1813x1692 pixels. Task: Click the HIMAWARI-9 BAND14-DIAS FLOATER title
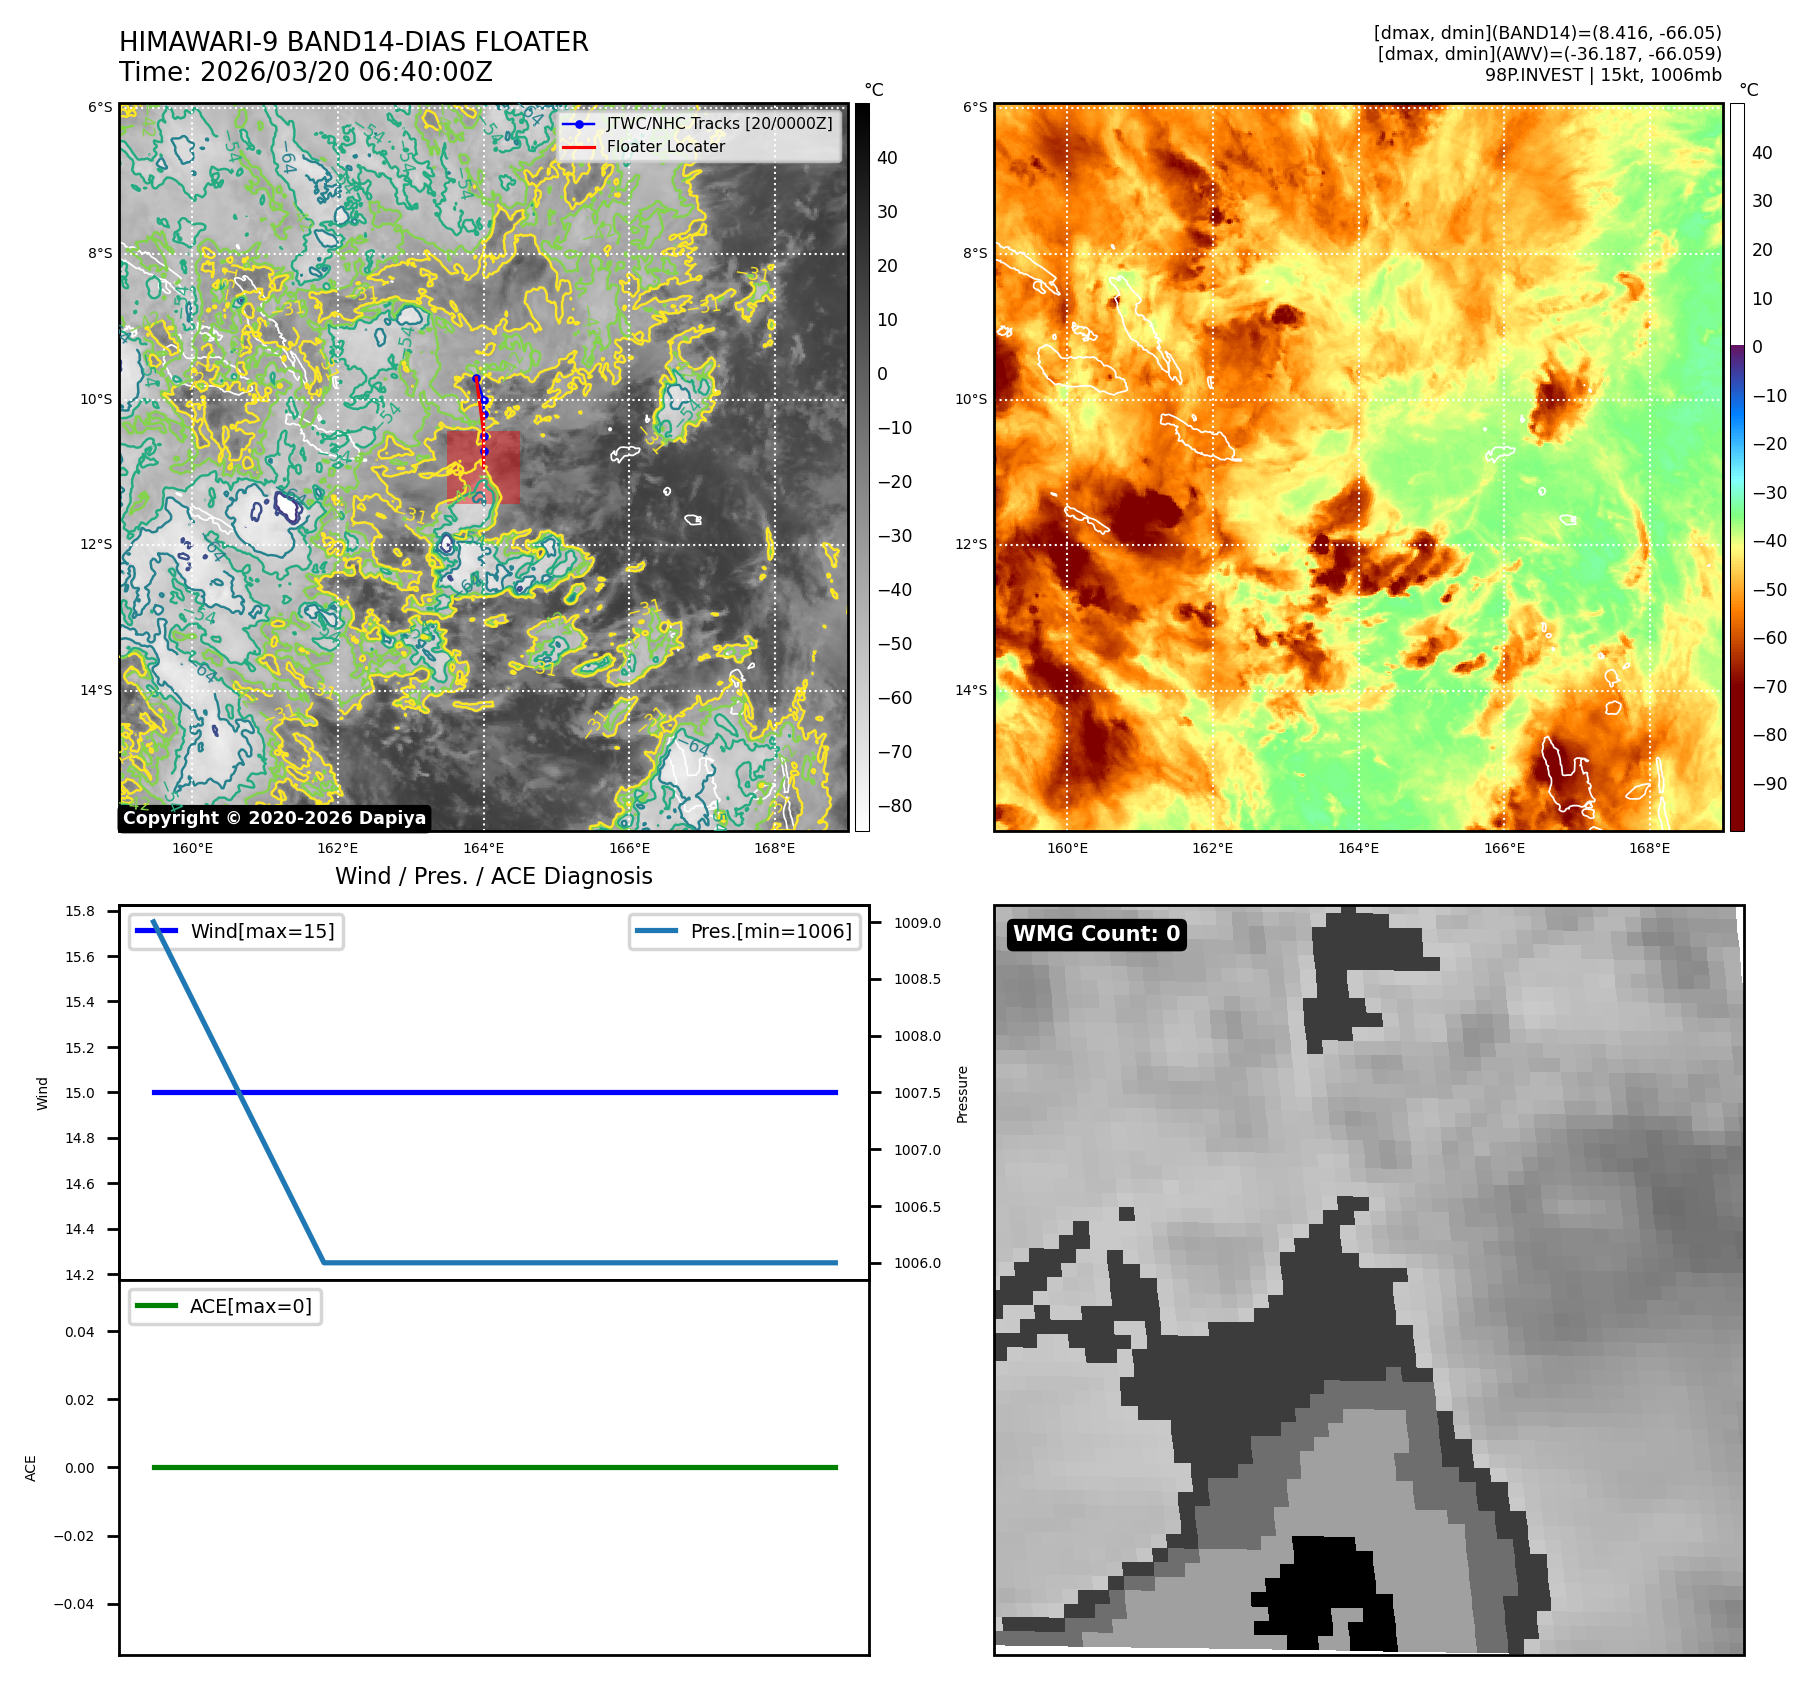click(354, 42)
